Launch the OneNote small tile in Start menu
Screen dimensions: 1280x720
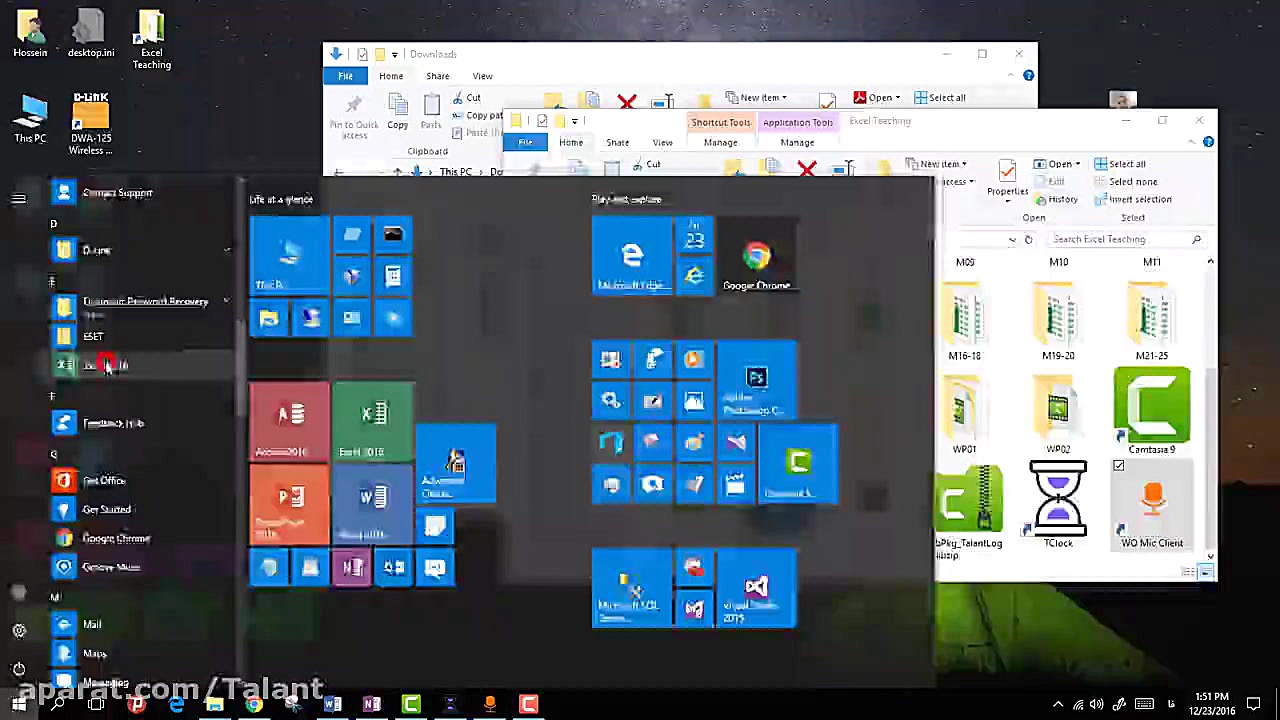pyautogui.click(x=352, y=568)
